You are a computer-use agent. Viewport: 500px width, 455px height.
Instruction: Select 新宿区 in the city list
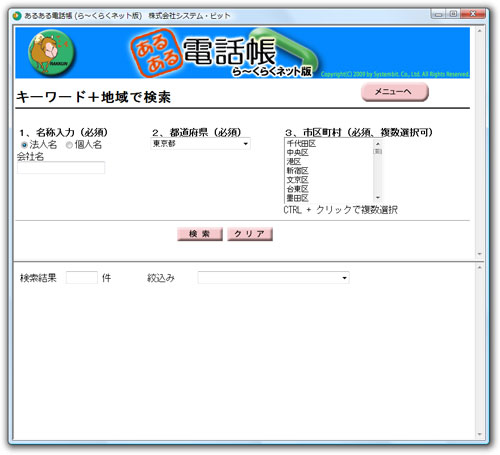click(298, 171)
